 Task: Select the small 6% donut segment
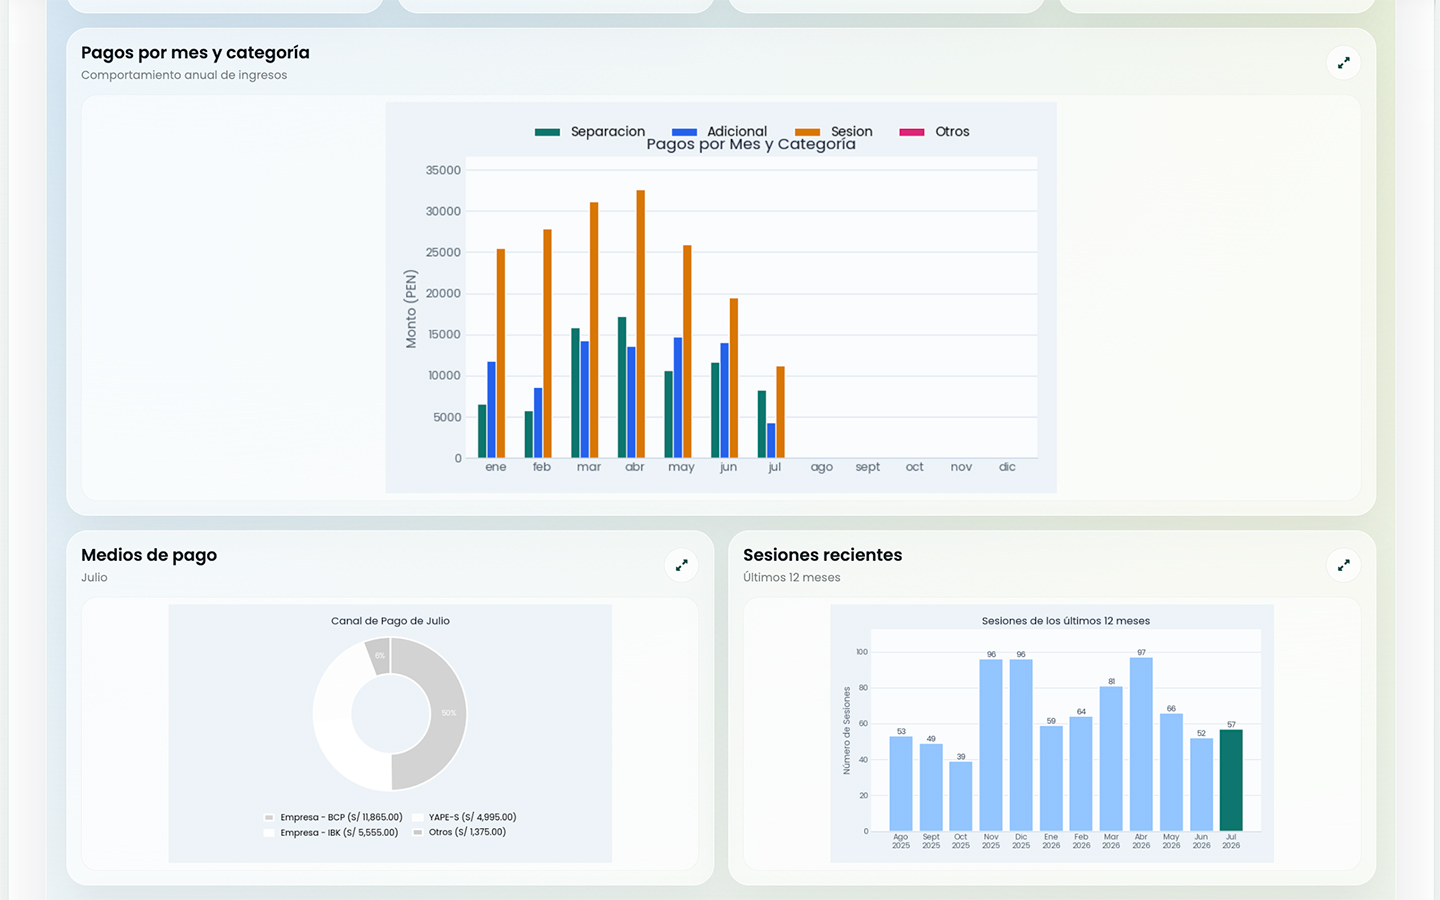378,656
